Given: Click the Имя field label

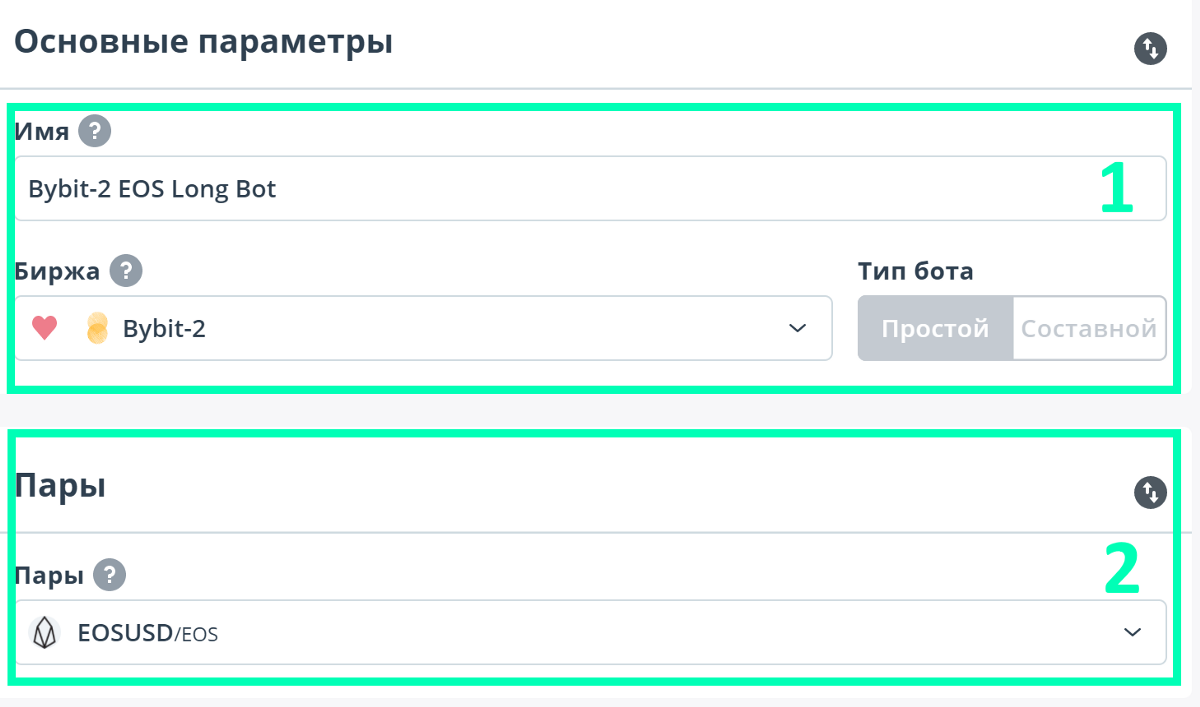Looking at the screenshot, I should point(41,131).
